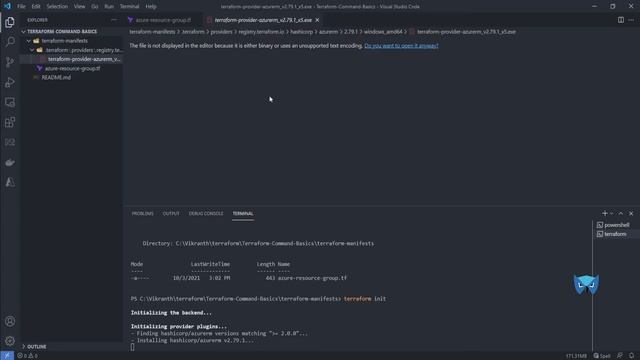Maximize the terminal panel size
640x360 pixels.
pyautogui.click(x=620, y=213)
